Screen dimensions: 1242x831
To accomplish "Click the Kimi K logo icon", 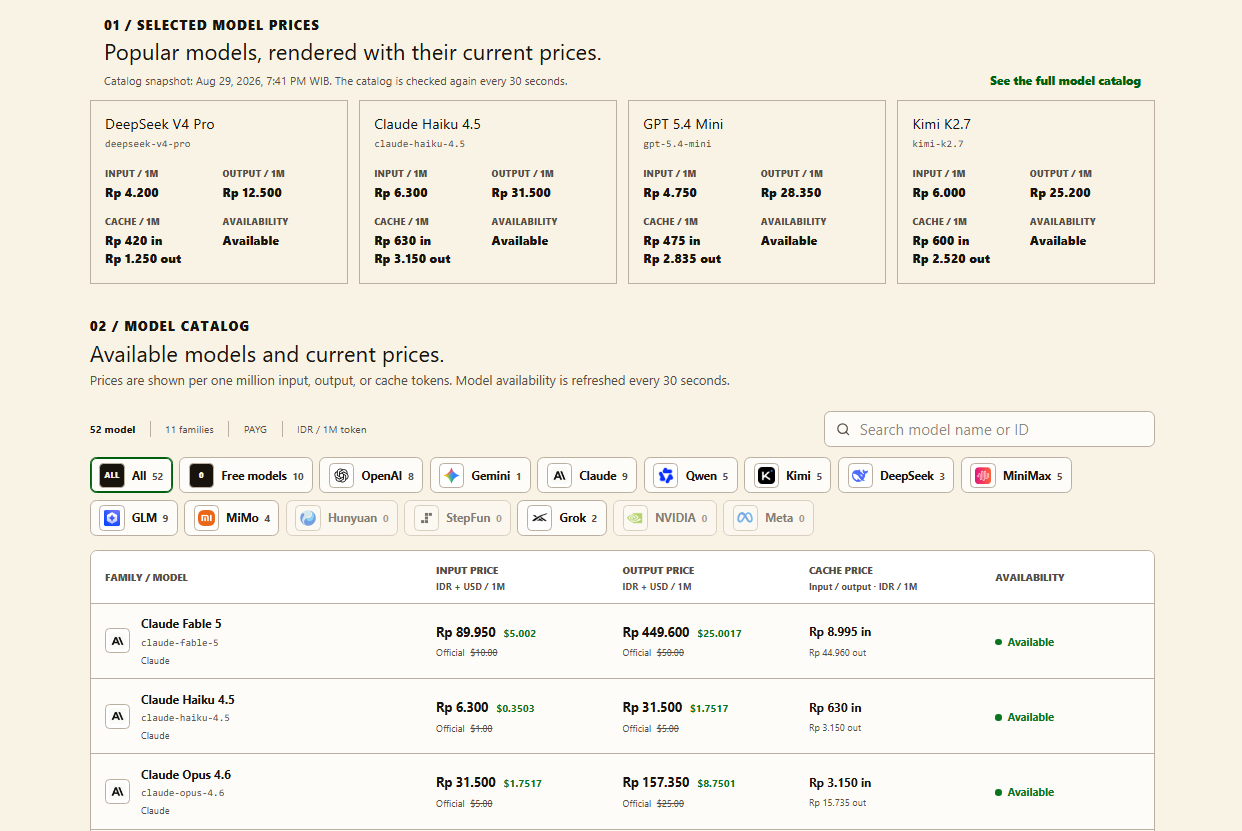I will pos(767,476).
